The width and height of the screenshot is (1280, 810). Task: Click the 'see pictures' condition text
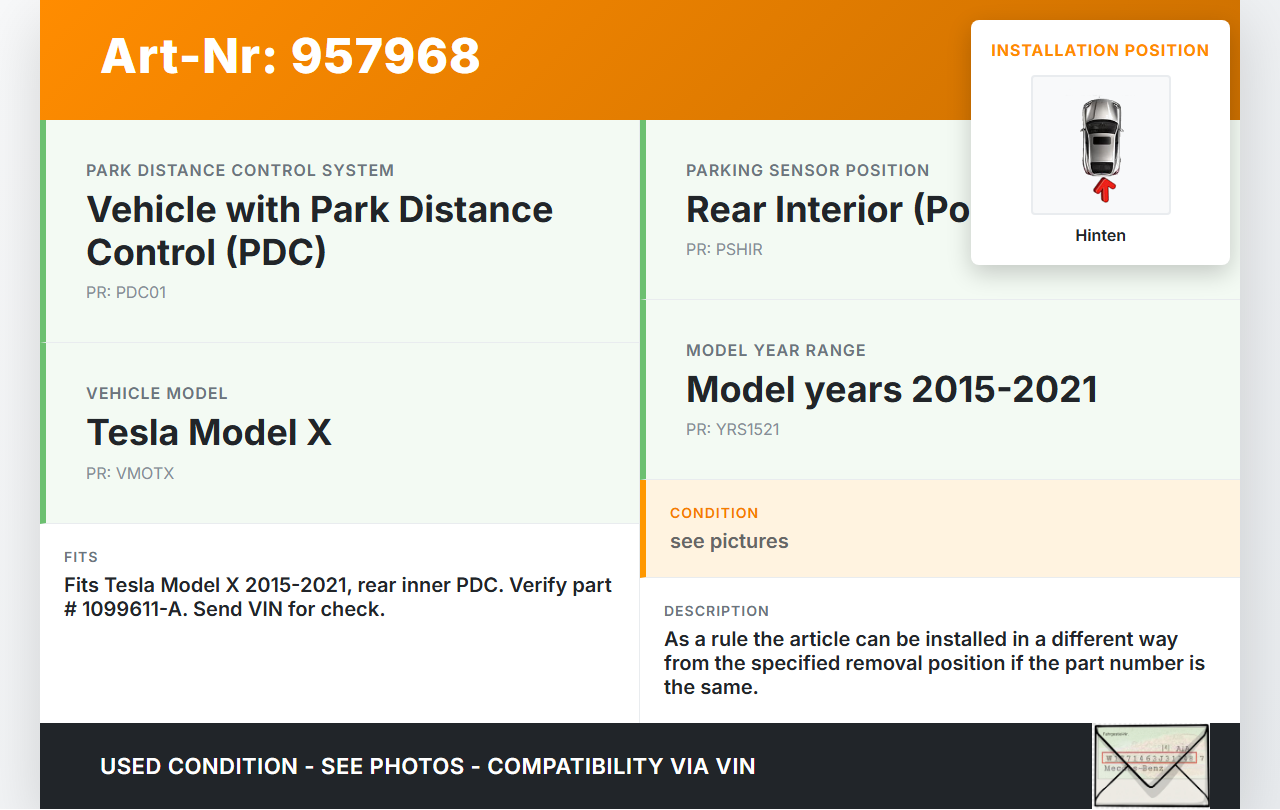729,541
